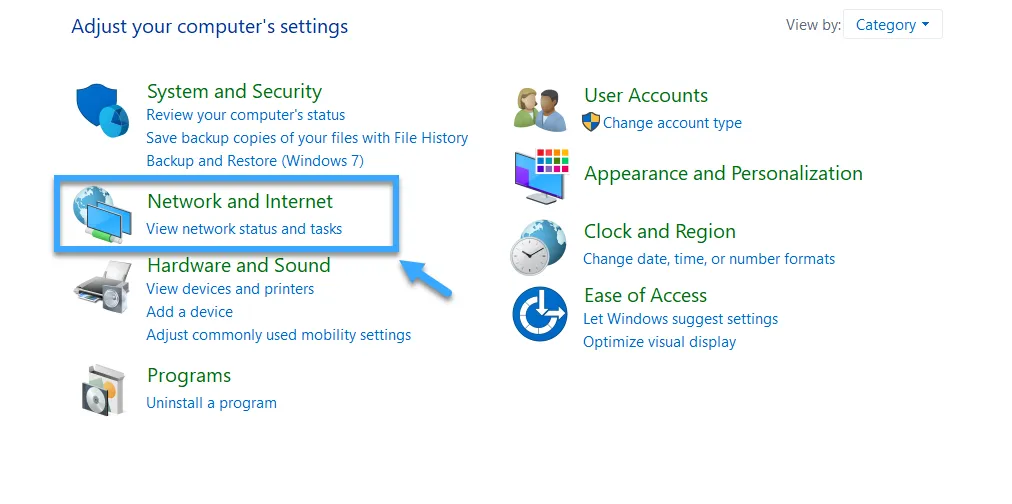
Task: Open the System and Security heading
Action: click(234, 92)
